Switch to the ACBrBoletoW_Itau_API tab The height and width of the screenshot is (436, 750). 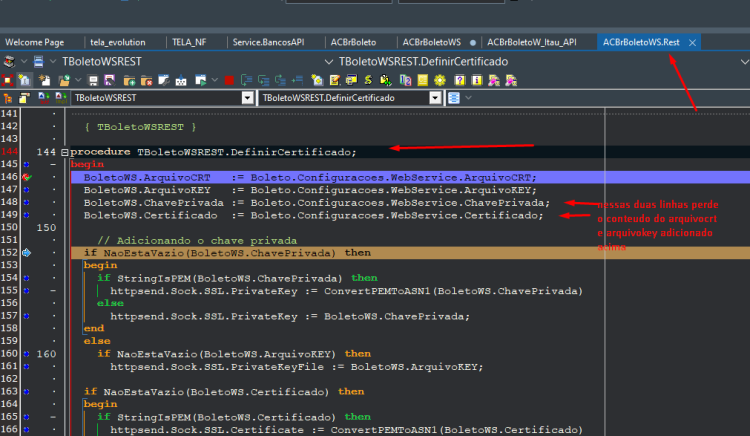pos(531,42)
